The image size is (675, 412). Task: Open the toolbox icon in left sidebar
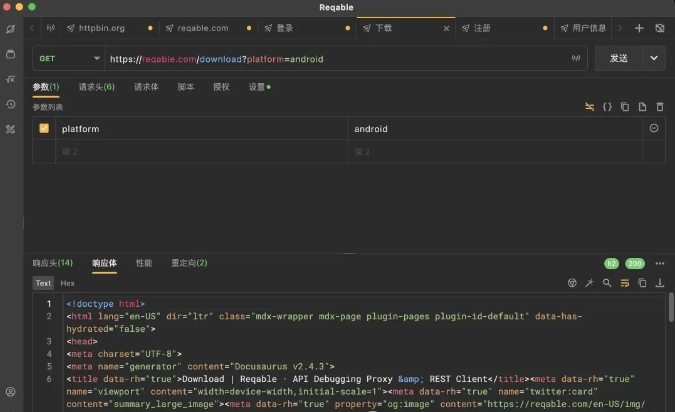pyautogui.click(x=10, y=129)
